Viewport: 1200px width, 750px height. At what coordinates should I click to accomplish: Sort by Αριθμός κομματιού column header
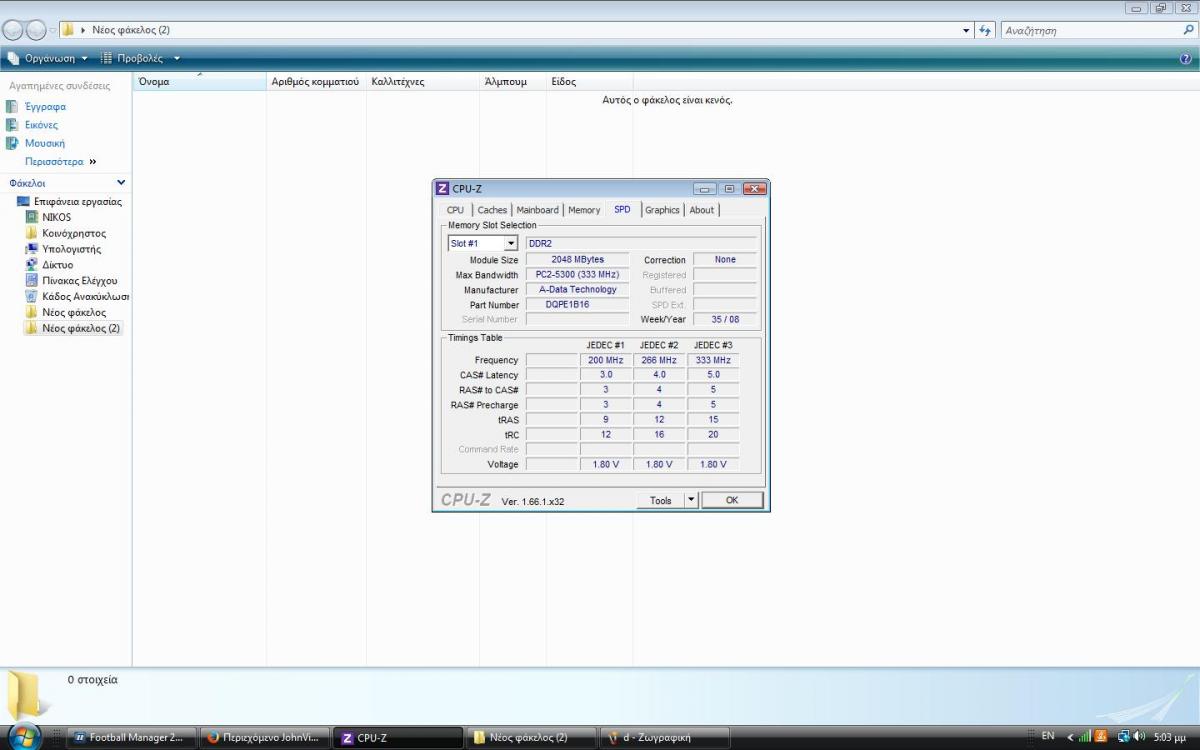[x=316, y=82]
